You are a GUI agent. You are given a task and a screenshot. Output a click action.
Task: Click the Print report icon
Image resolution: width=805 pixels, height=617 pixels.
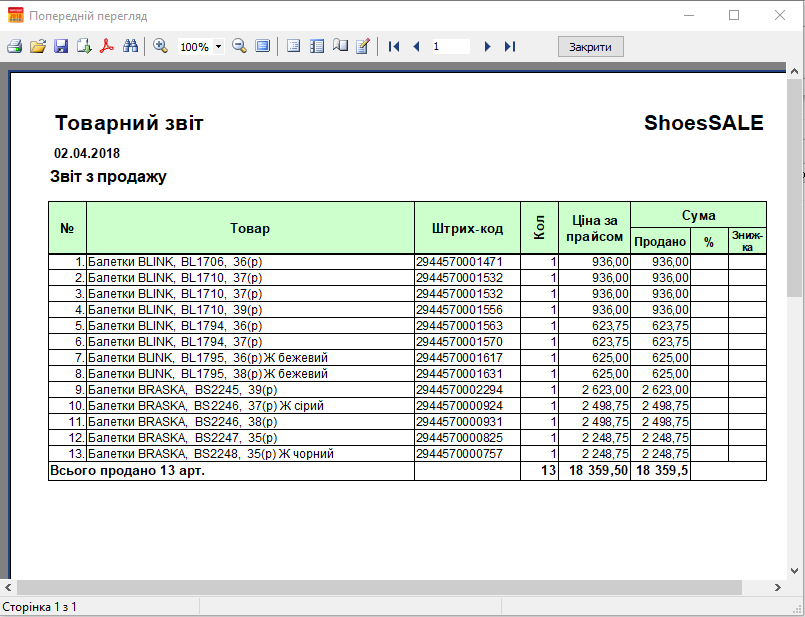pyautogui.click(x=14, y=47)
